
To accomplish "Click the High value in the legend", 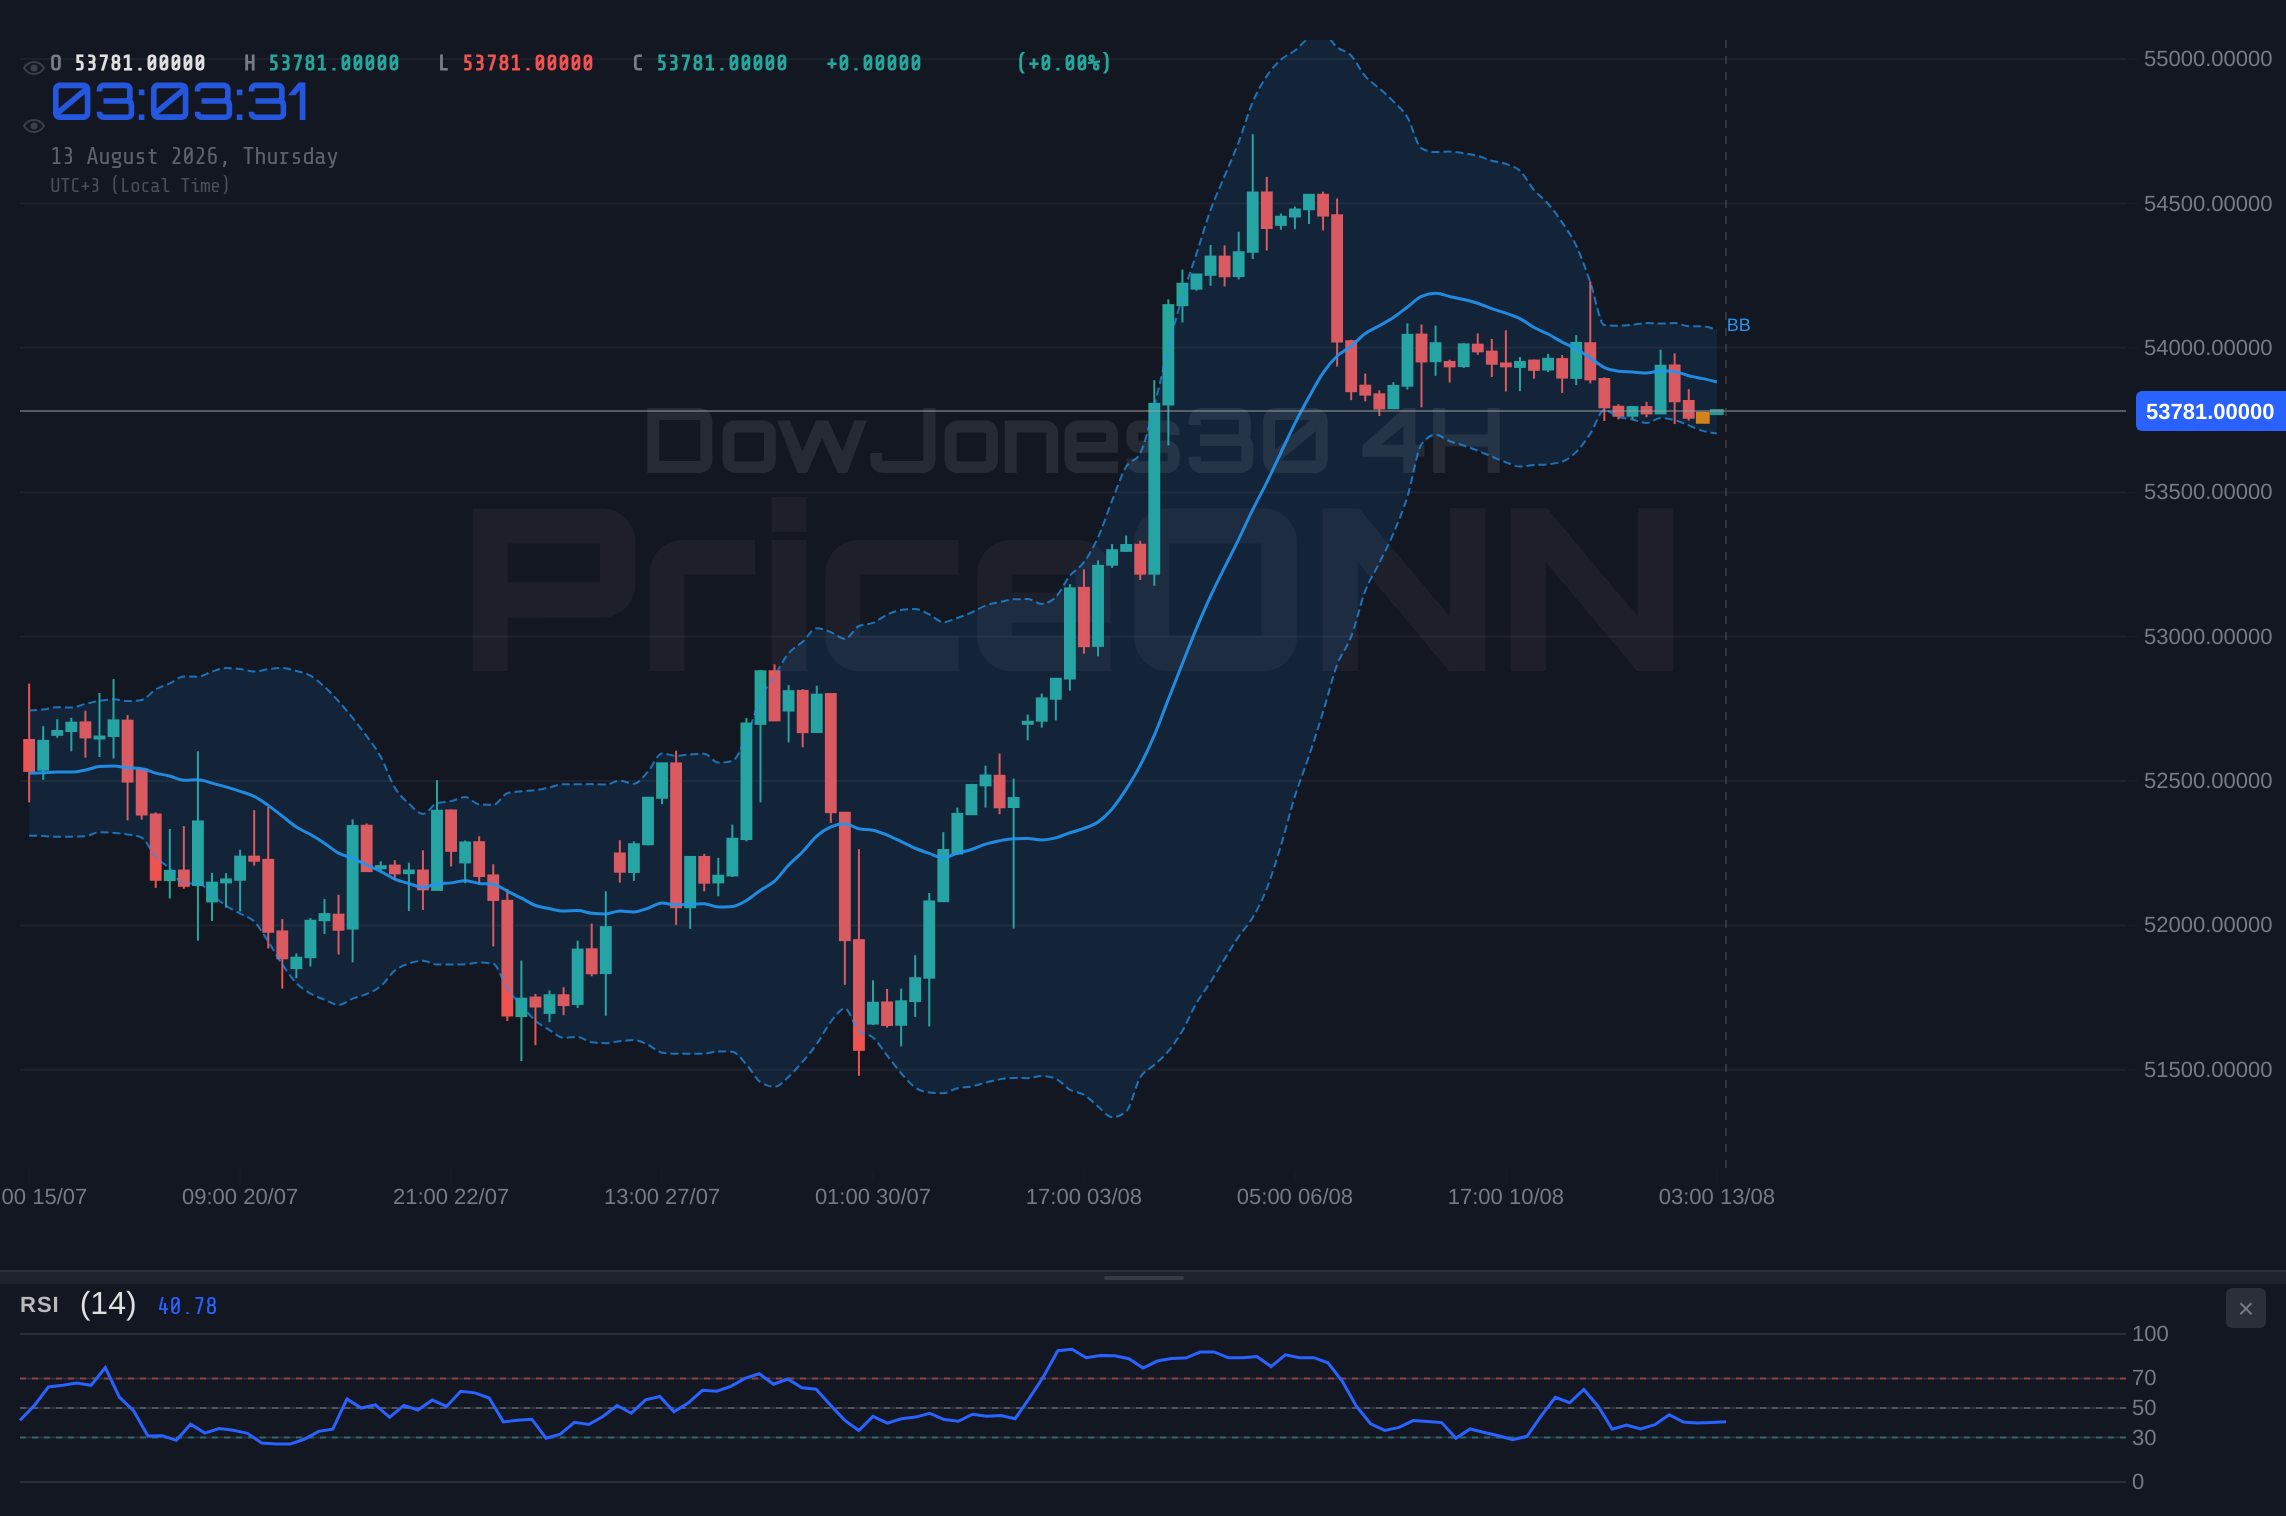I will tap(334, 63).
